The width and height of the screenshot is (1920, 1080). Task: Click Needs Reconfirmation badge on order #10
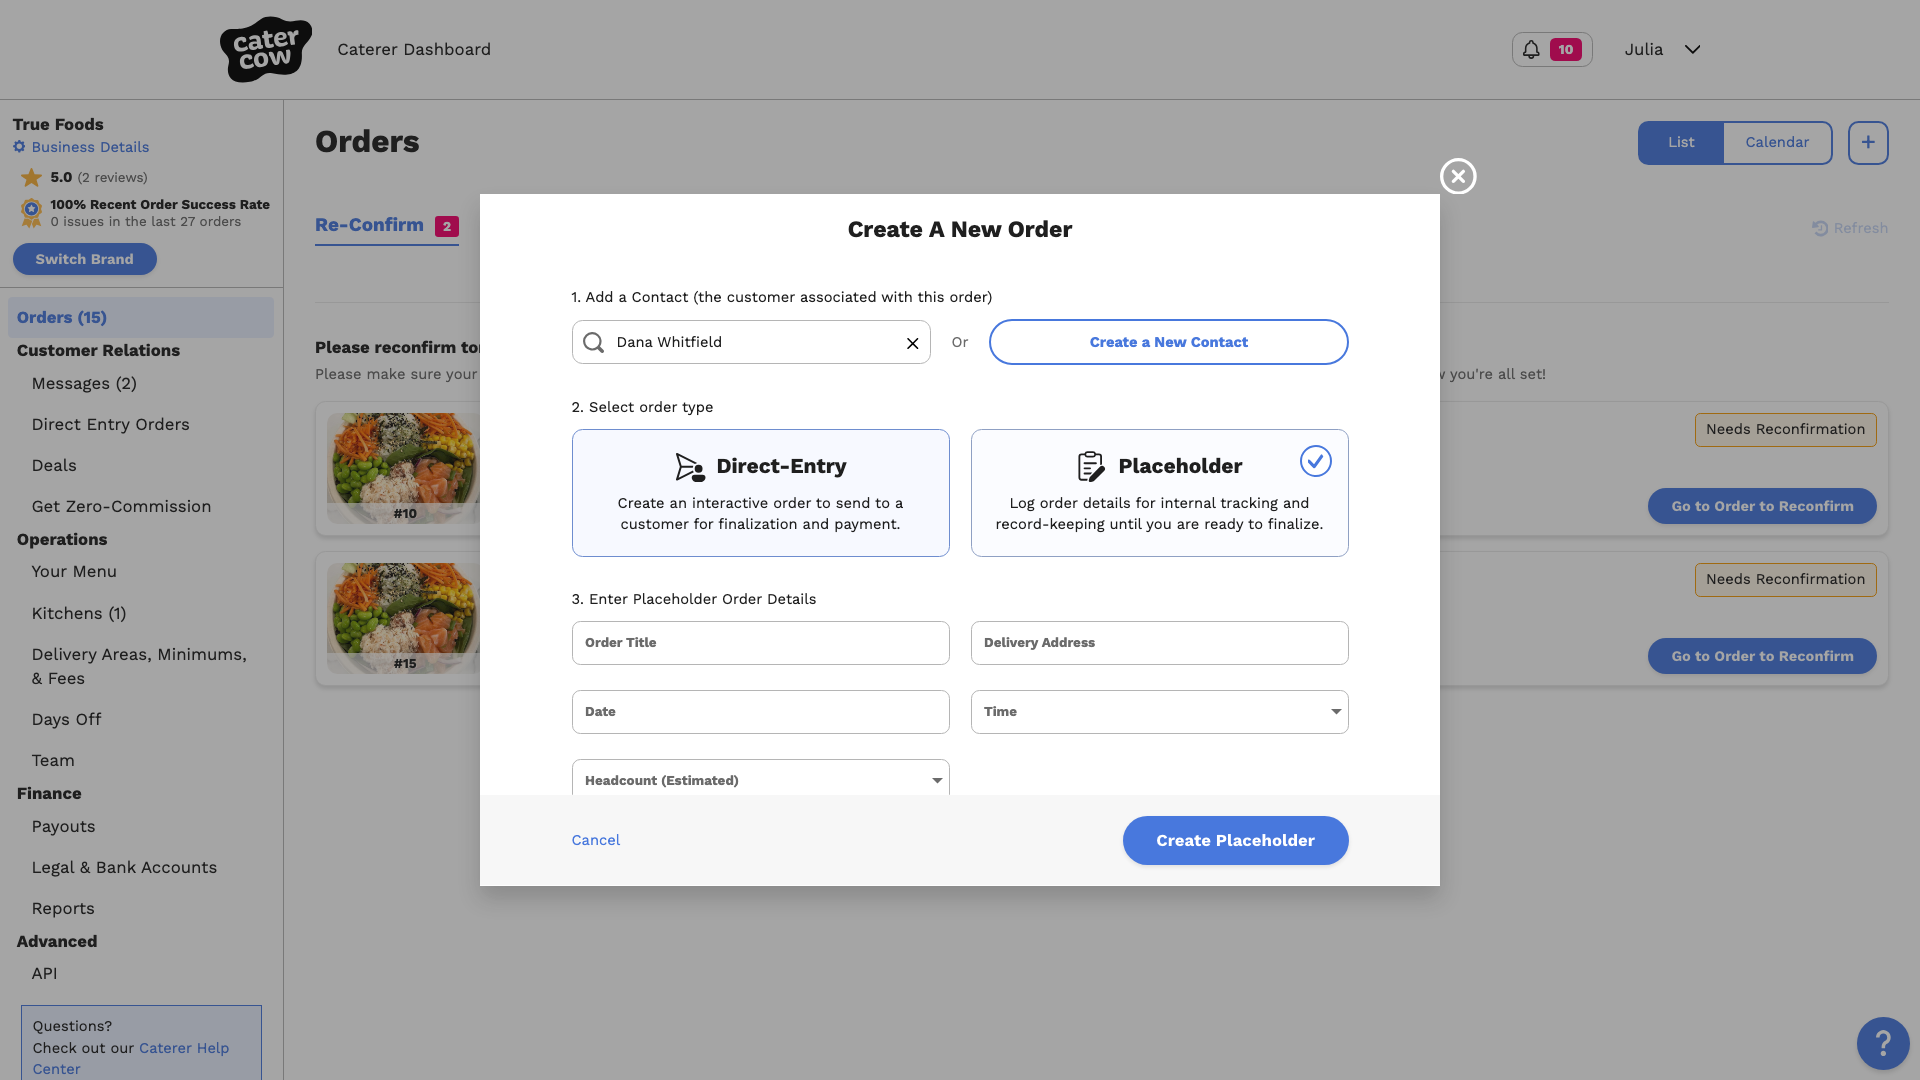[1785, 430]
